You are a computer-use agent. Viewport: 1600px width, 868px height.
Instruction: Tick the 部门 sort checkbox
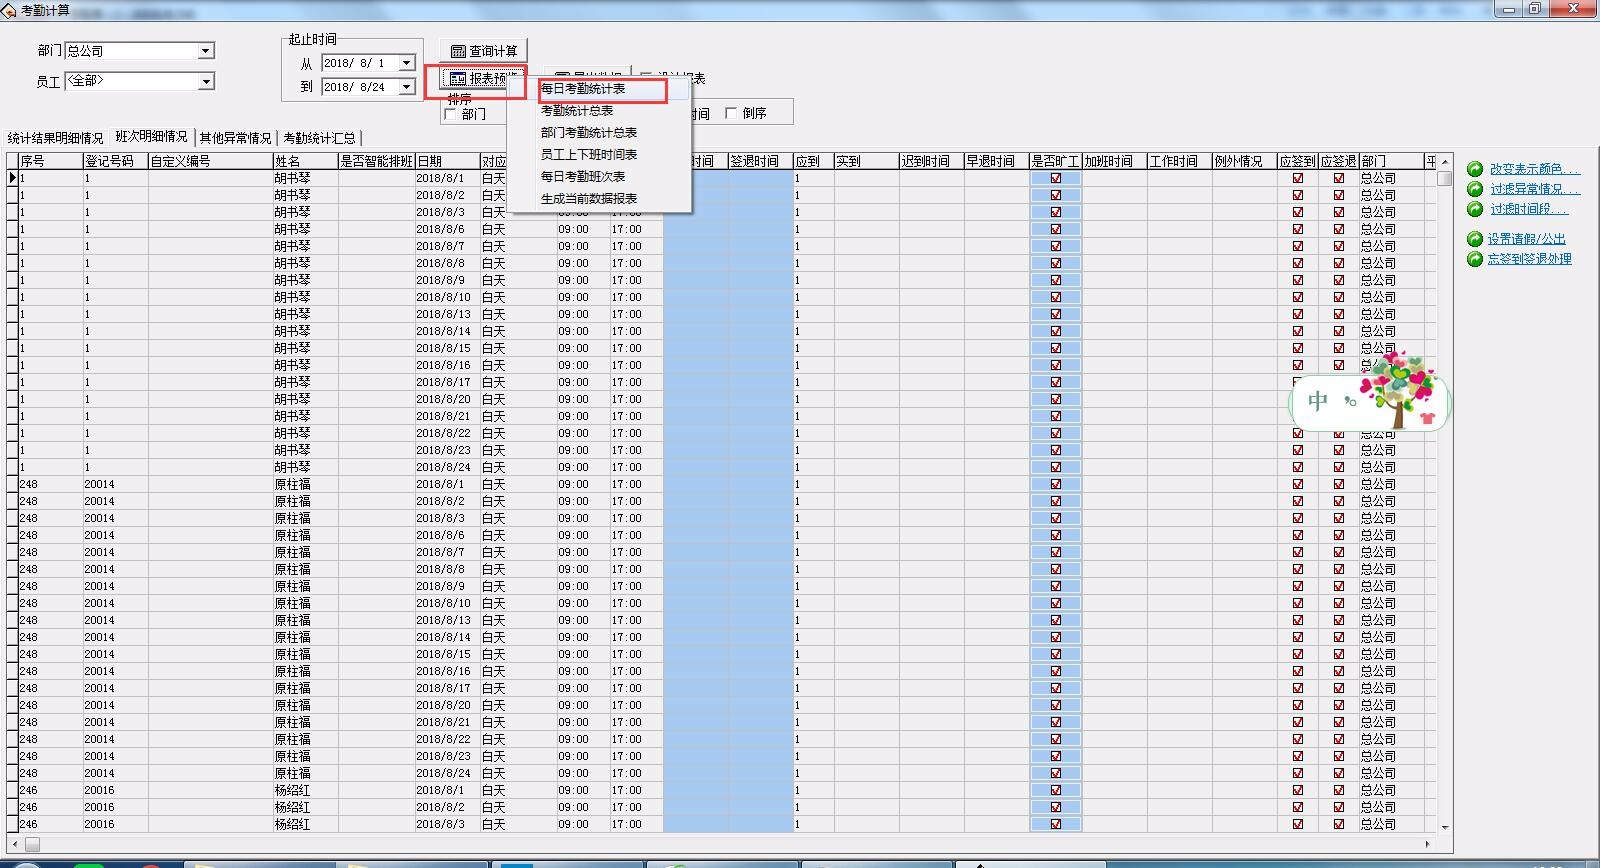450,114
